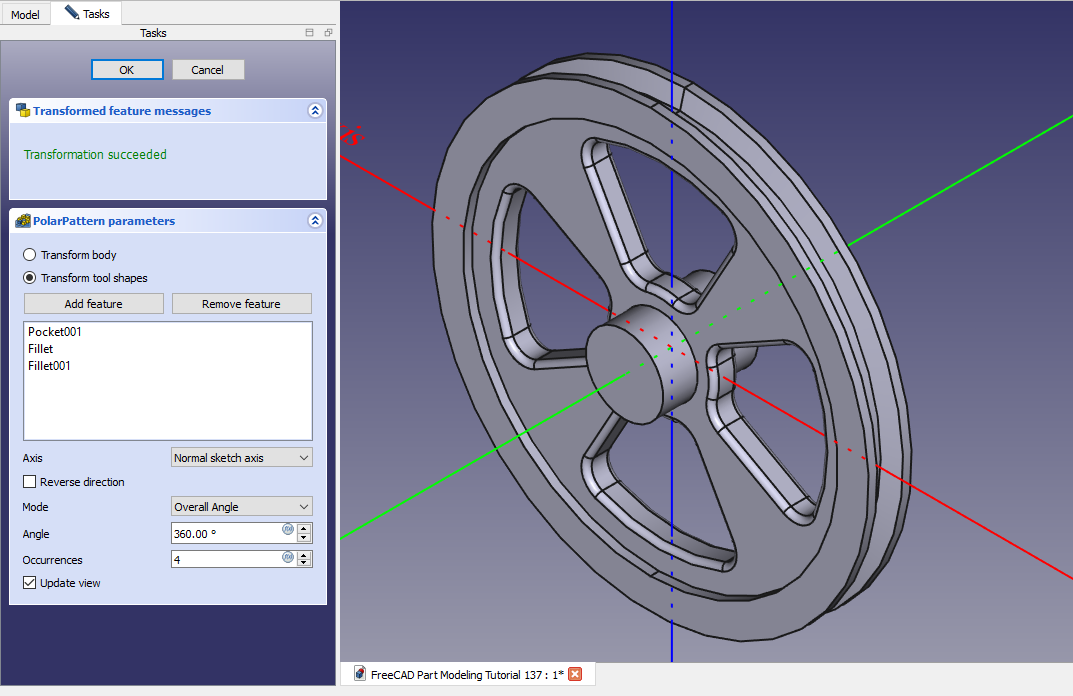Enable the Reverse direction checkbox
Screen dimensions: 1073x696
click(30, 482)
